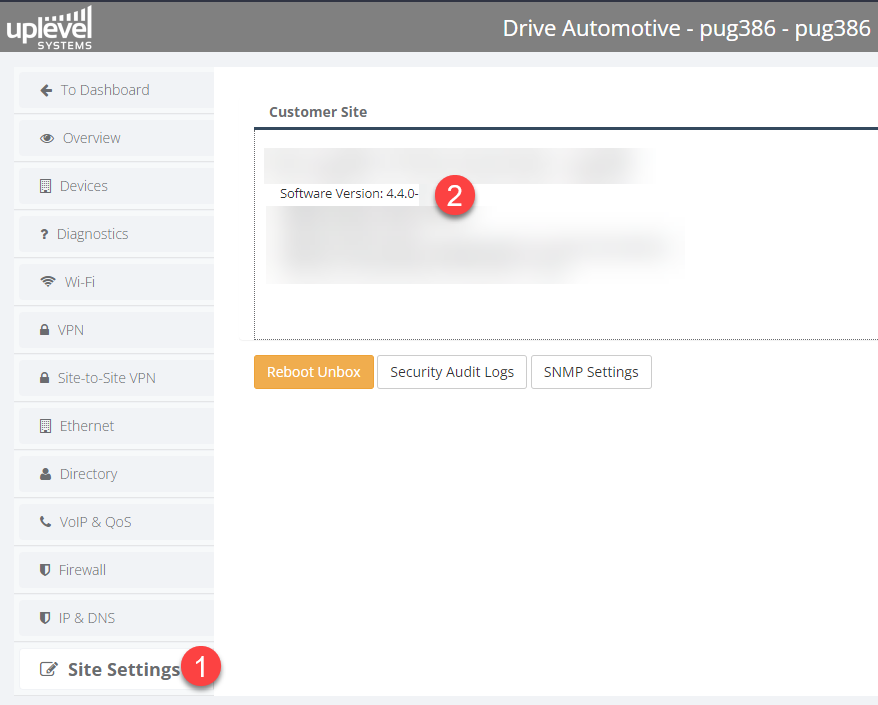Select the Site Settings menu entry
Viewport: 878px width, 705px height.
[x=123, y=670]
